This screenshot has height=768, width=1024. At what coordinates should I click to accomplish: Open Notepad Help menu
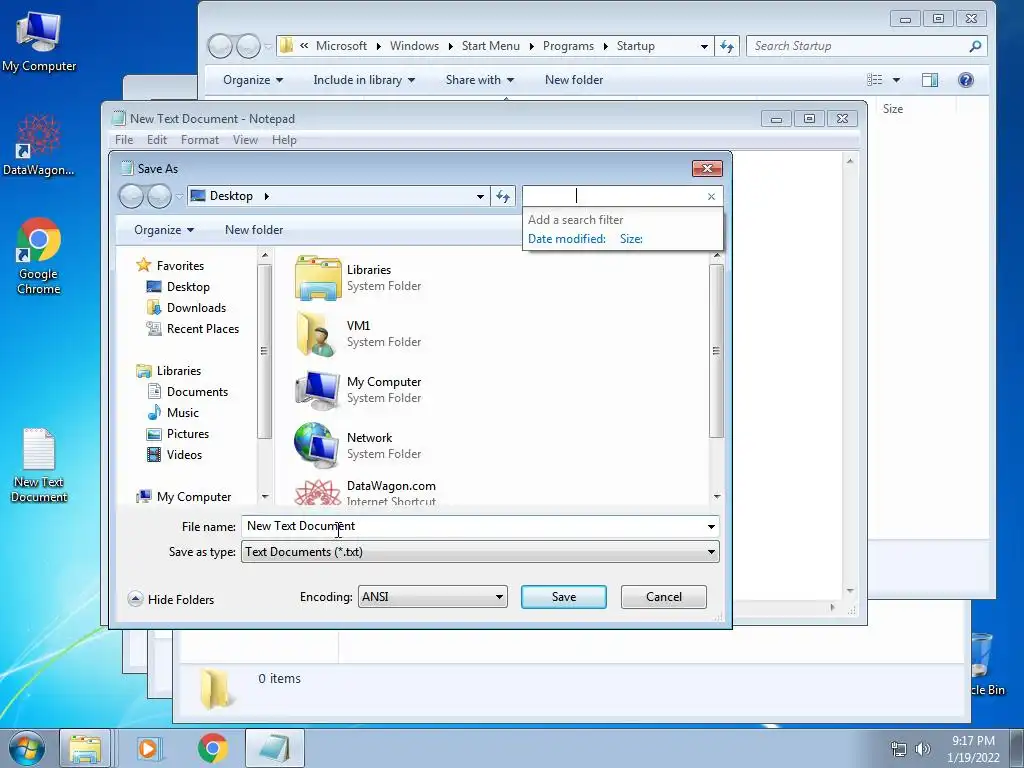(x=284, y=140)
